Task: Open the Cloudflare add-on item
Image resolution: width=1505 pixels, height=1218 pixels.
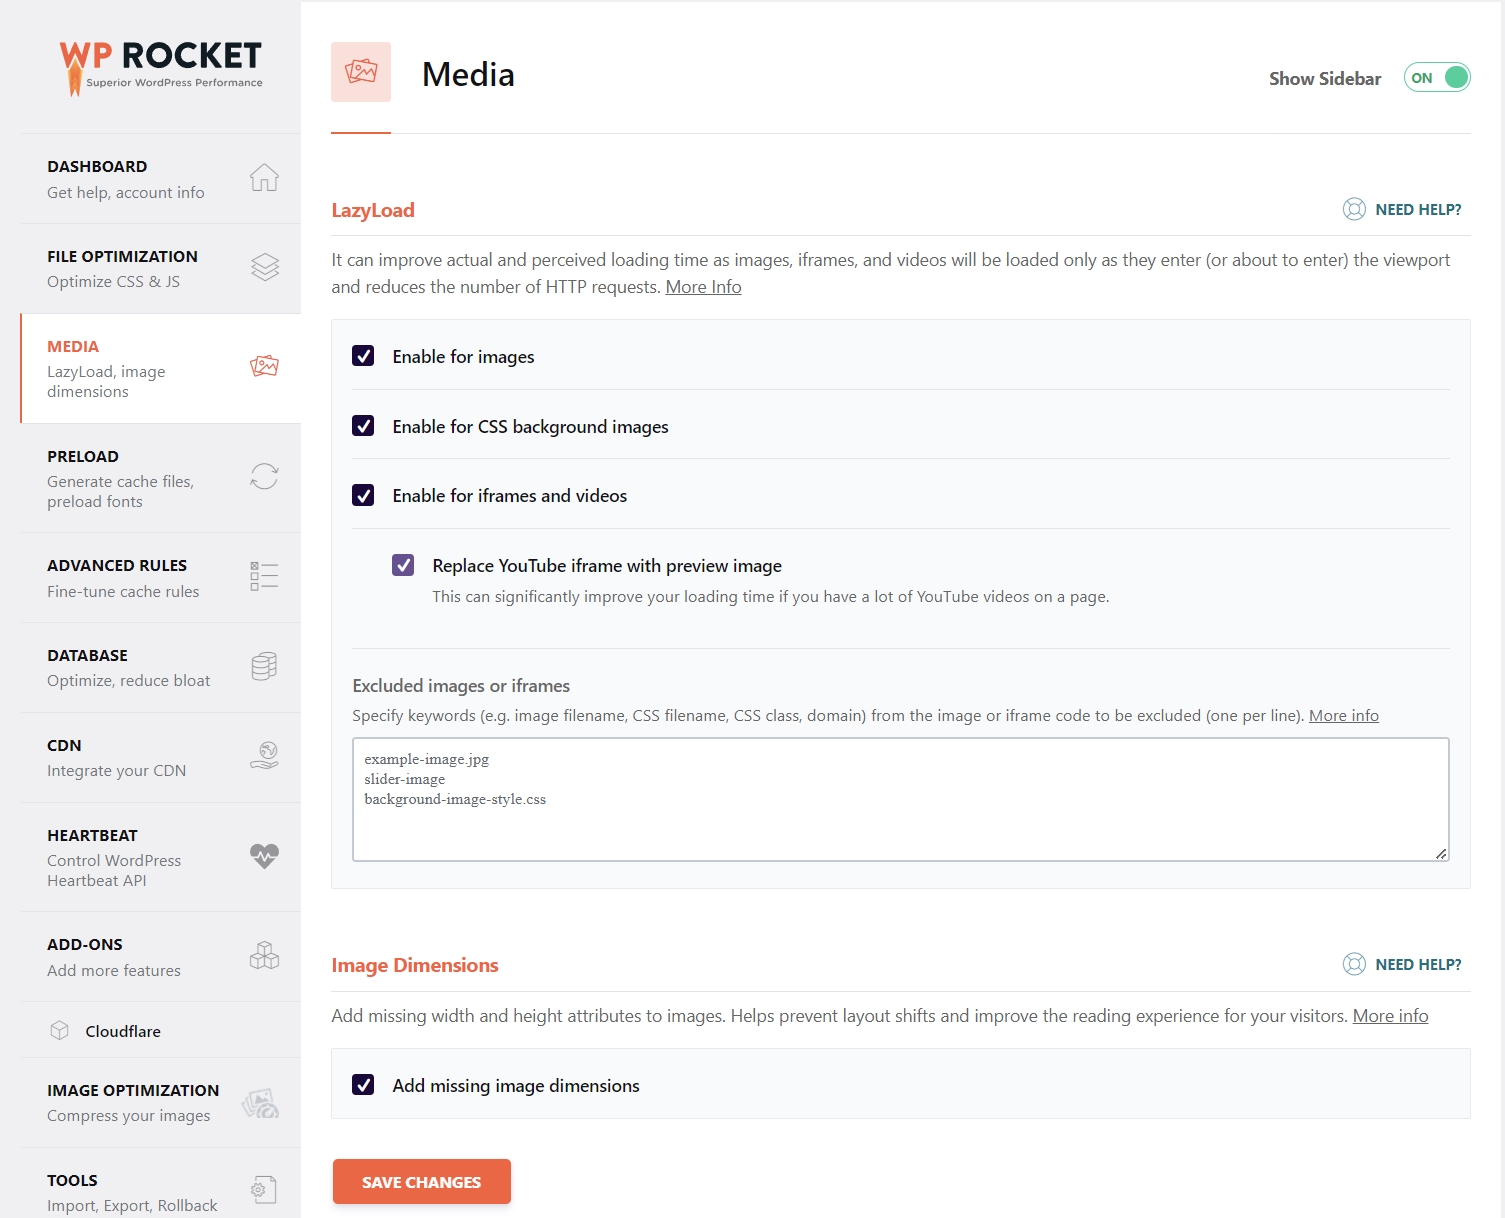Action: coord(161,1030)
